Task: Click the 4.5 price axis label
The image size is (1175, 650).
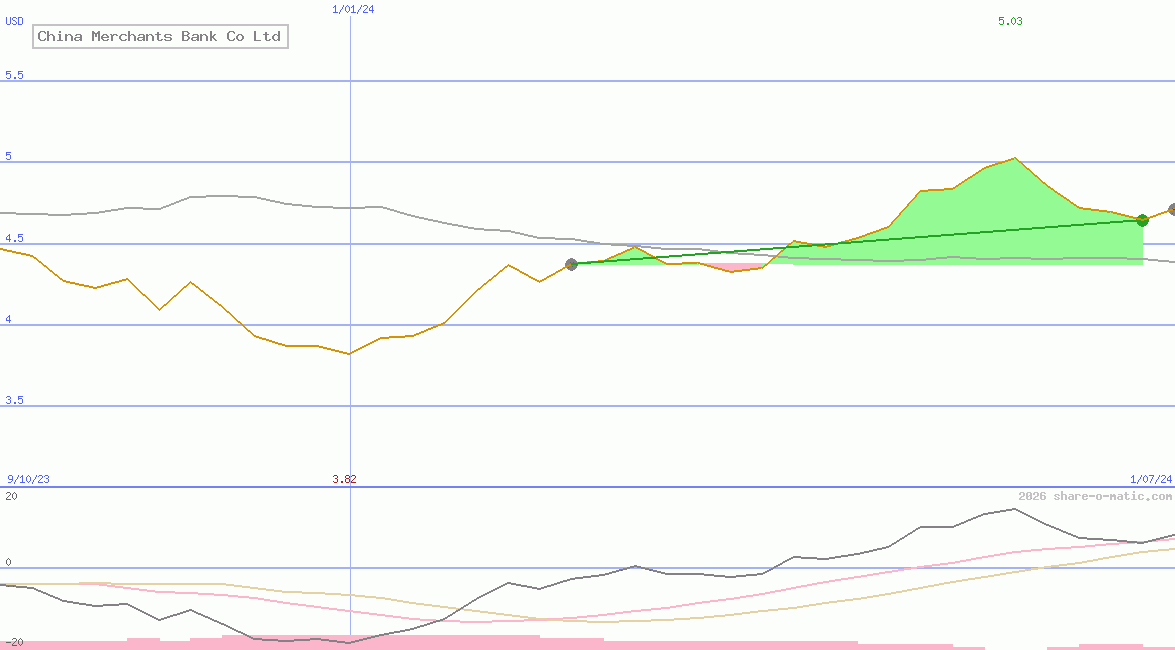Action: coord(14,238)
